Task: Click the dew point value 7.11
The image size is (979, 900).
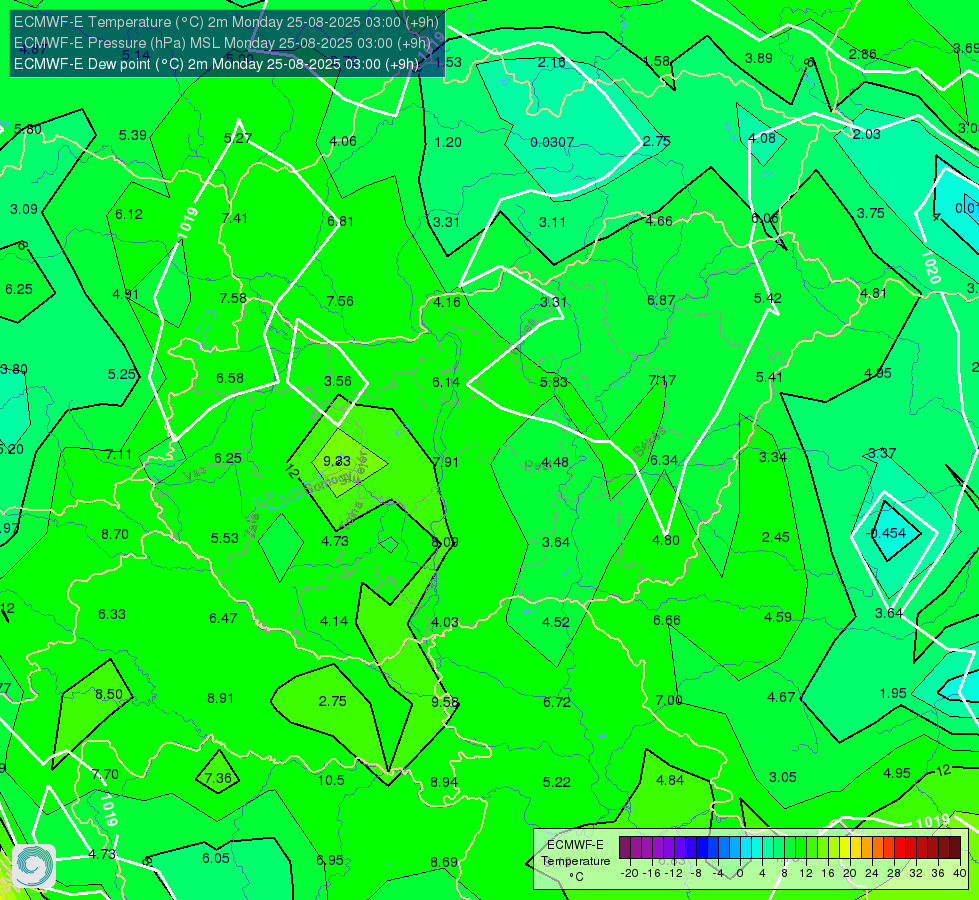Action: [119, 454]
